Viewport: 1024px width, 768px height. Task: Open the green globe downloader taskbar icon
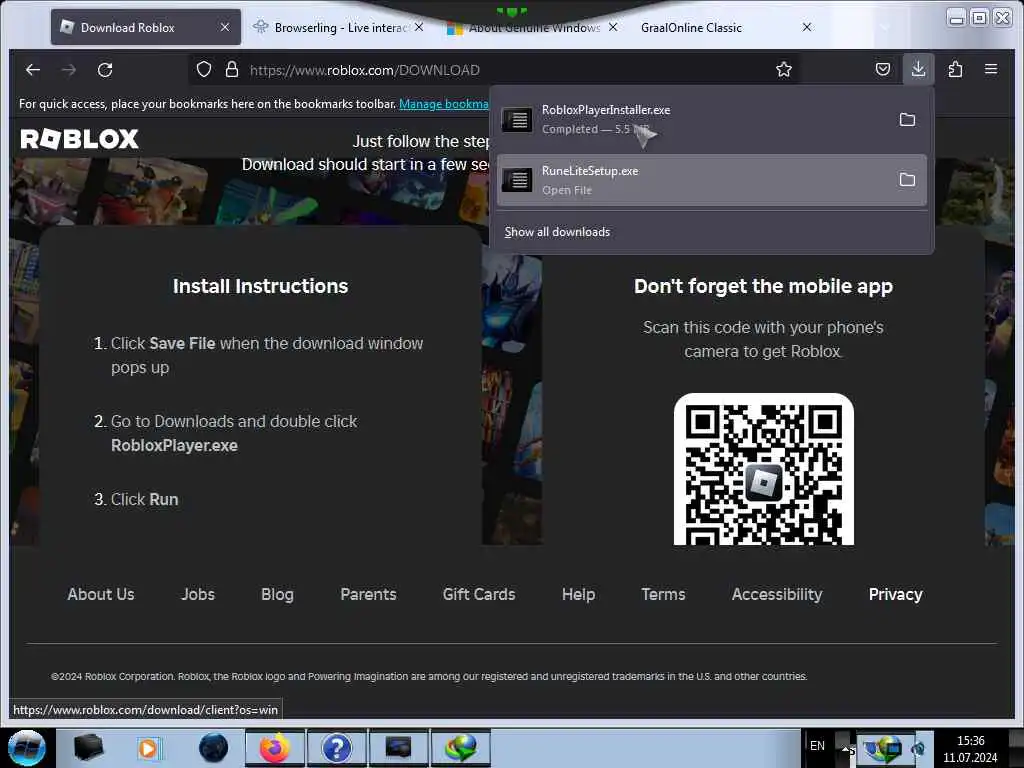coord(460,748)
